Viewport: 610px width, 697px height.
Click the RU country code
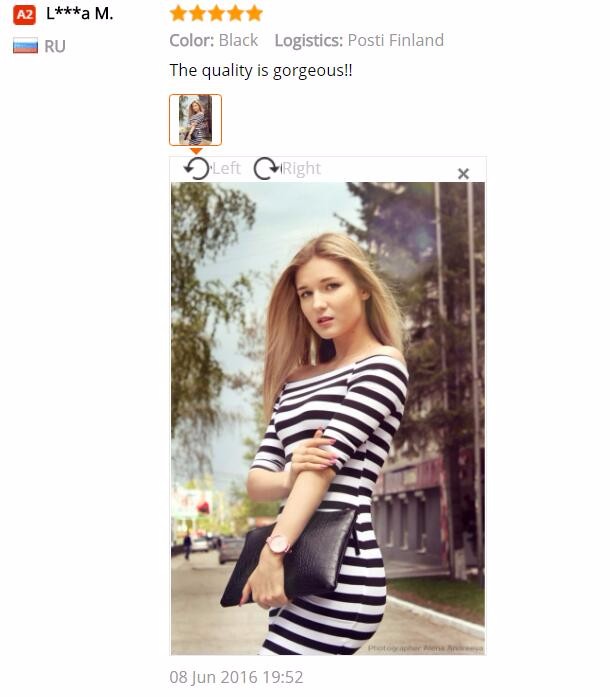pyautogui.click(x=55, y=46)
